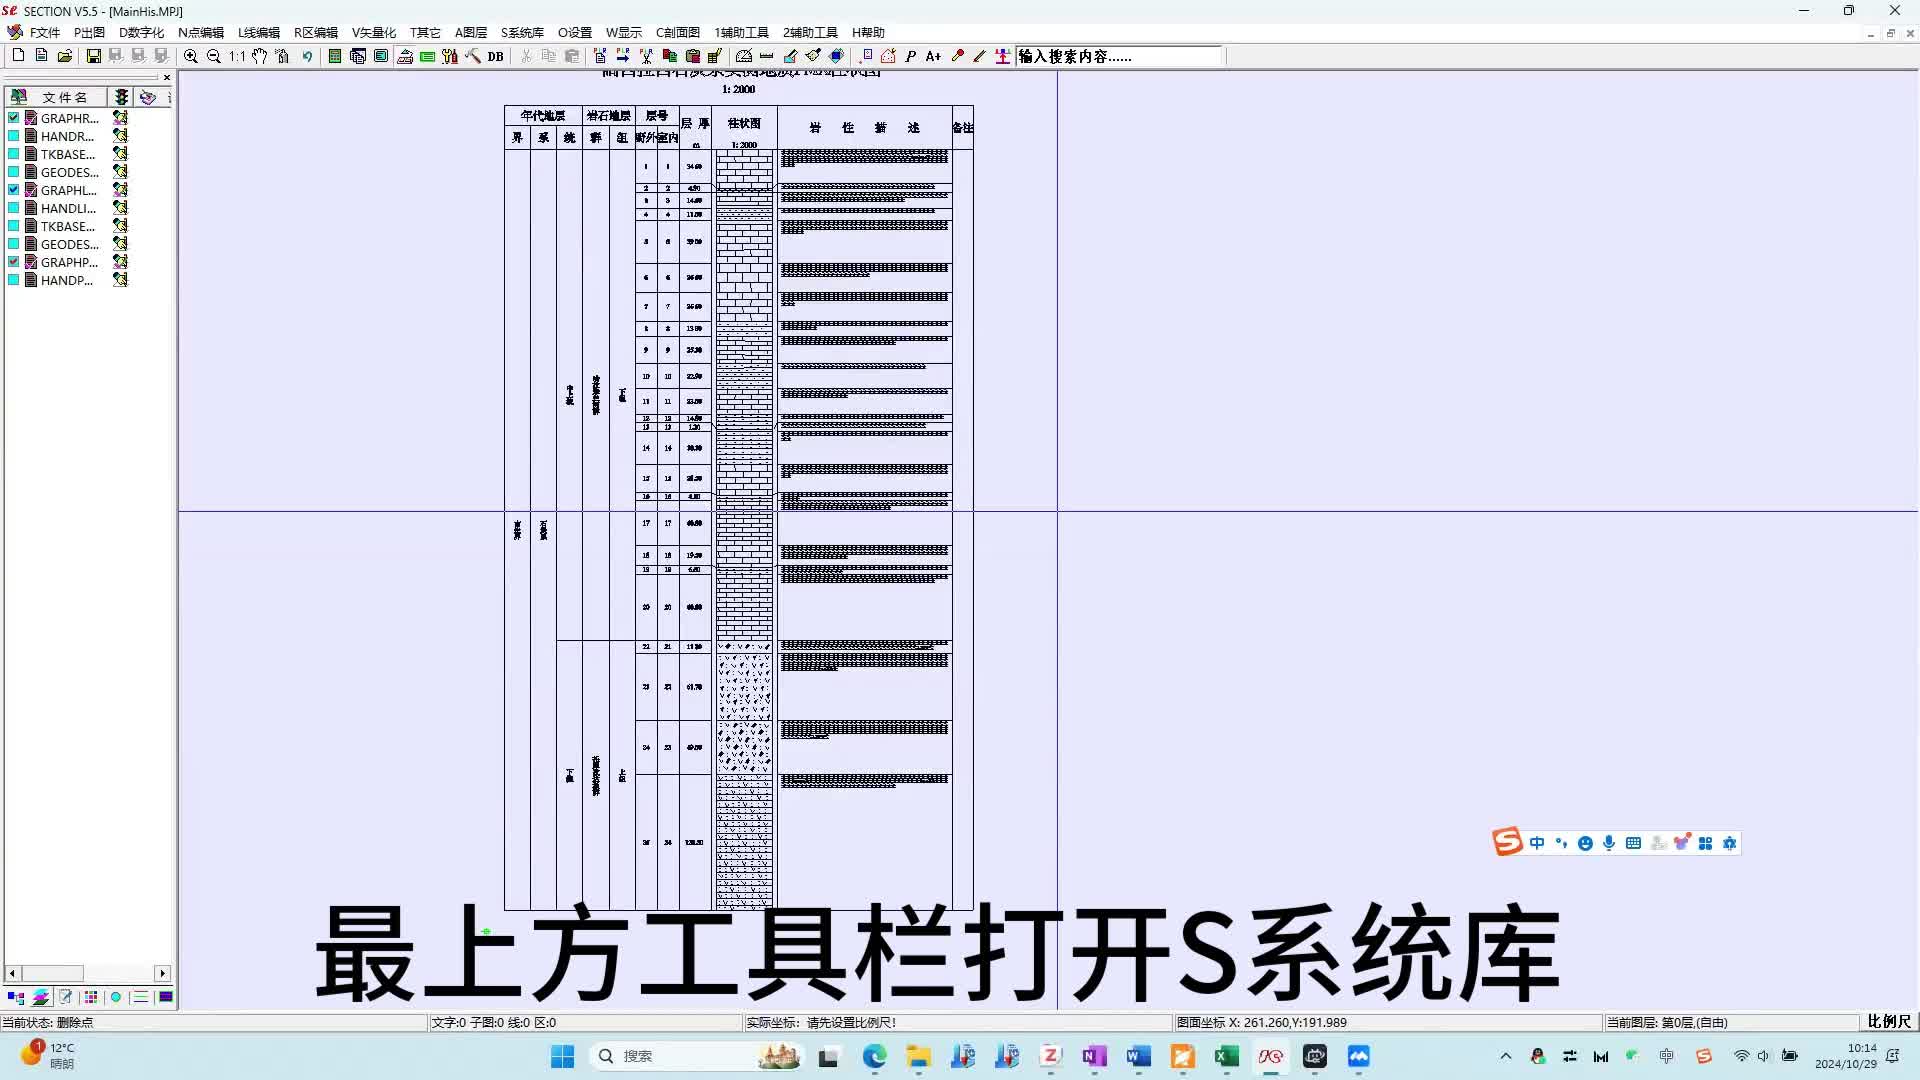Open the DB database tool
The height and width of the screenshot is (1080, 1920).
[x=496, y=56]
